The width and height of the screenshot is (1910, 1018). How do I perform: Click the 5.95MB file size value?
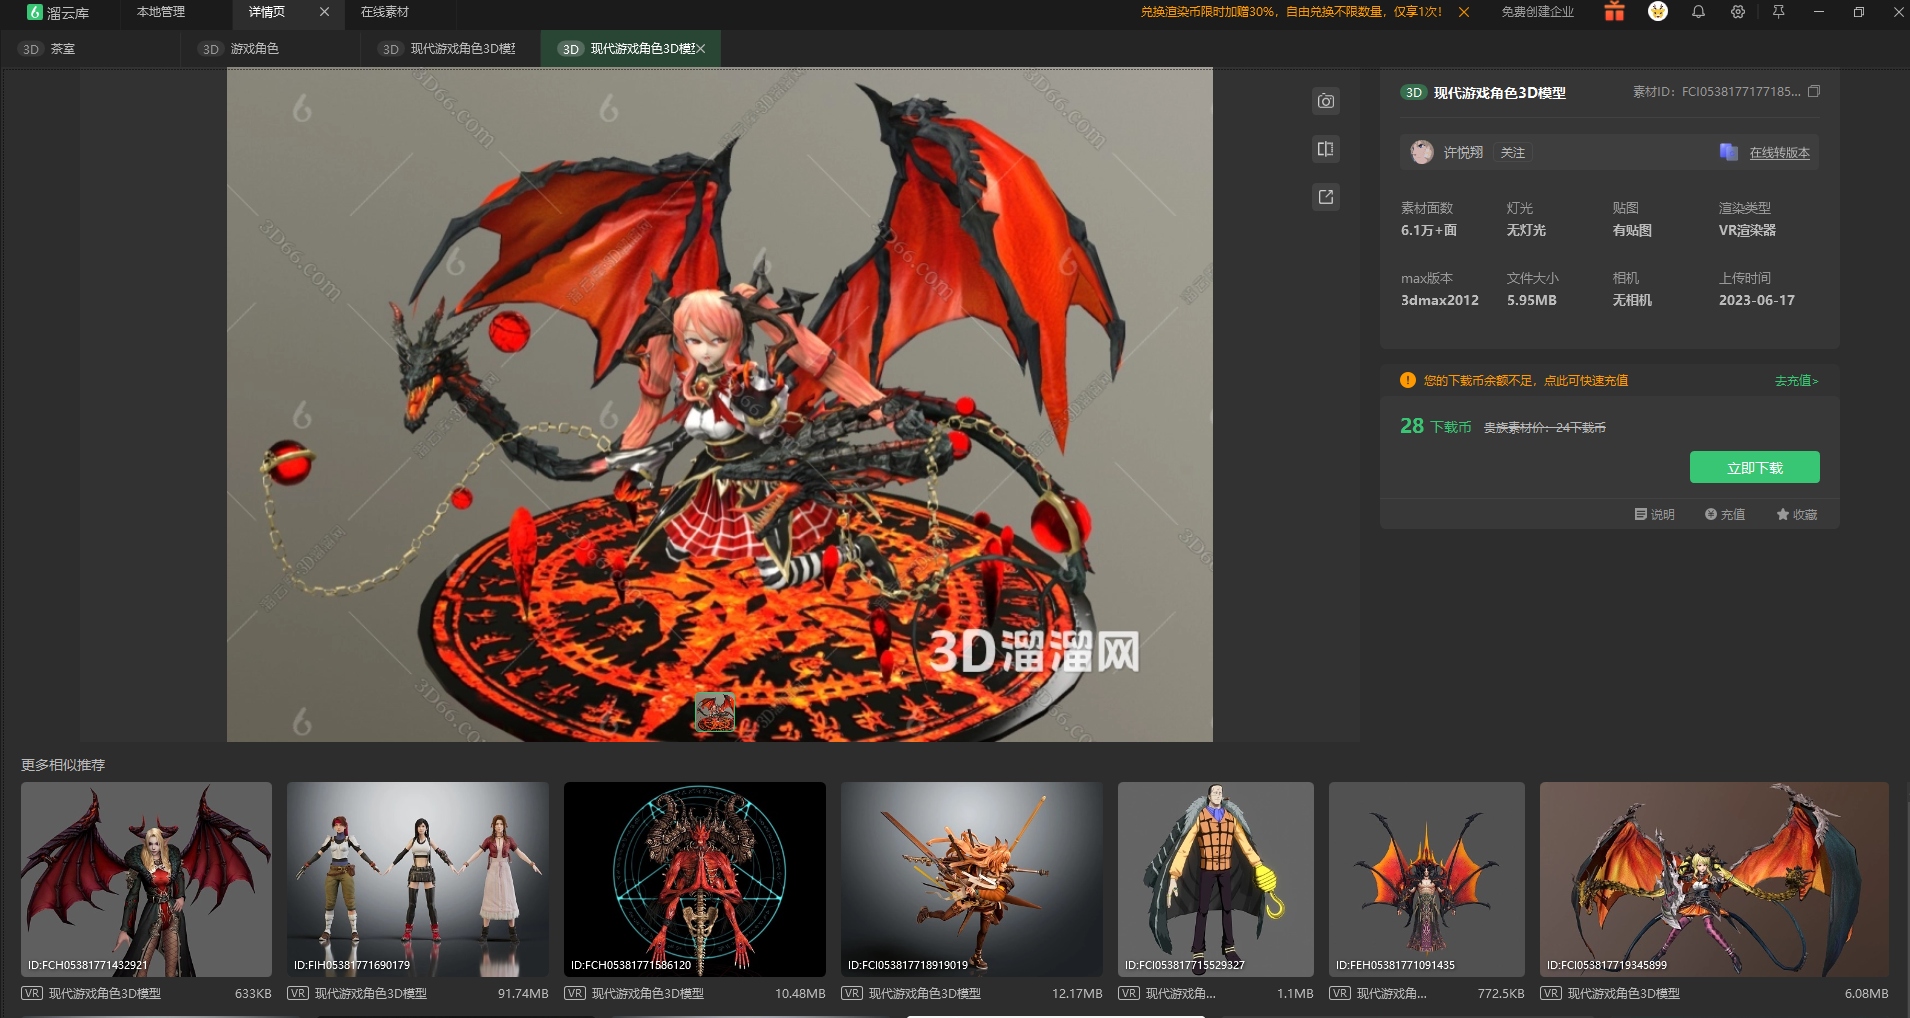1532,300
